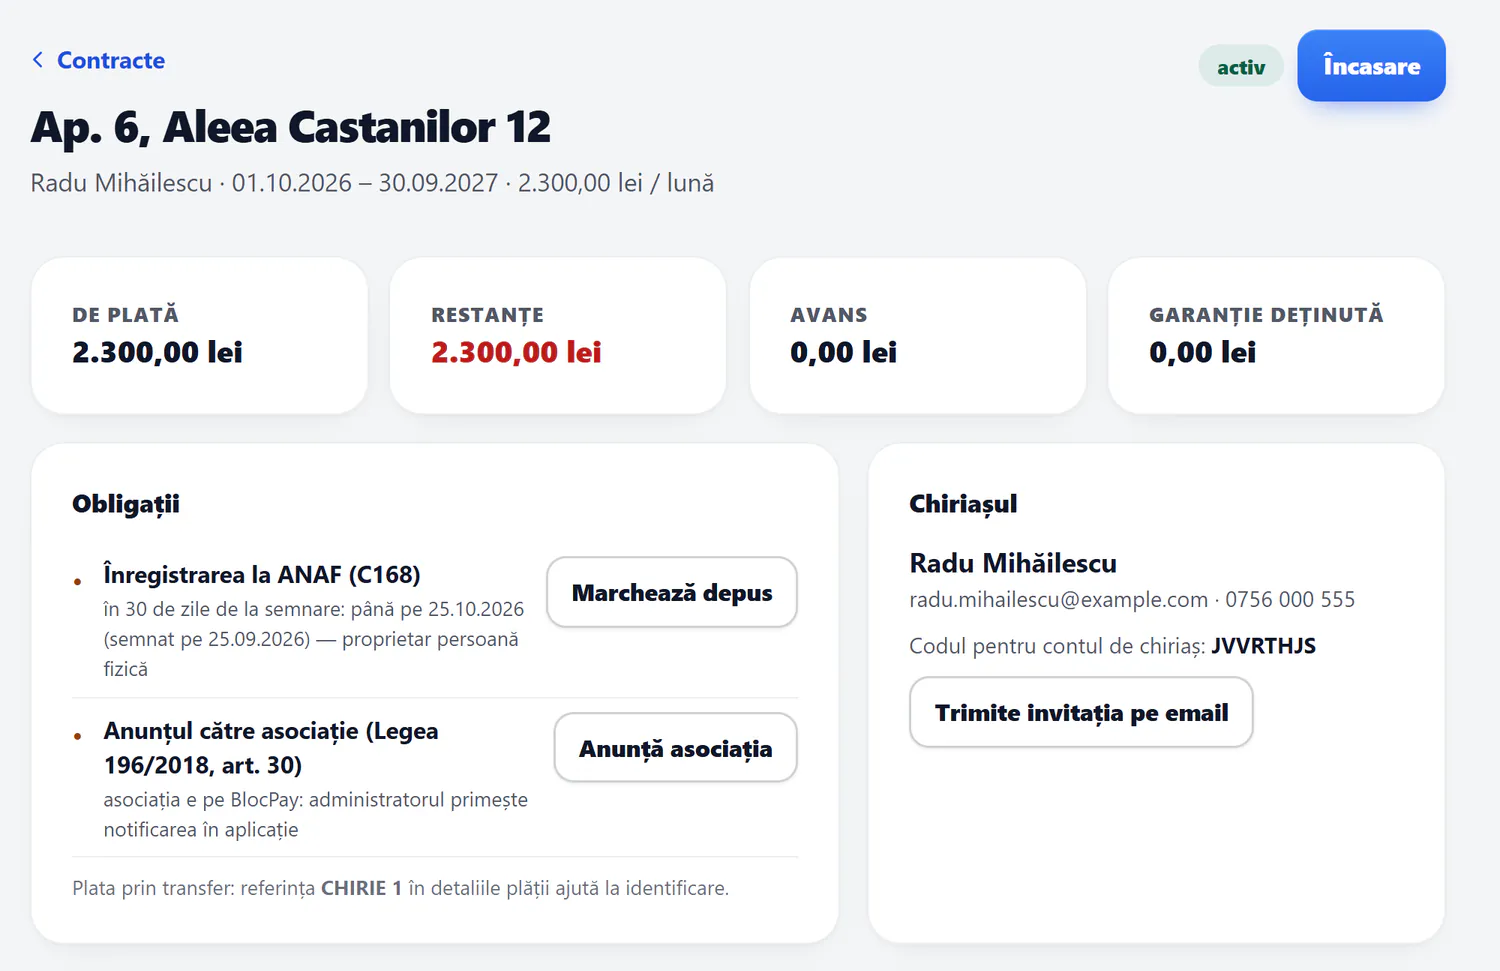Click the CHIRIE 1 payment reference
Viewport: 1500px width, 971px height.
361,888
